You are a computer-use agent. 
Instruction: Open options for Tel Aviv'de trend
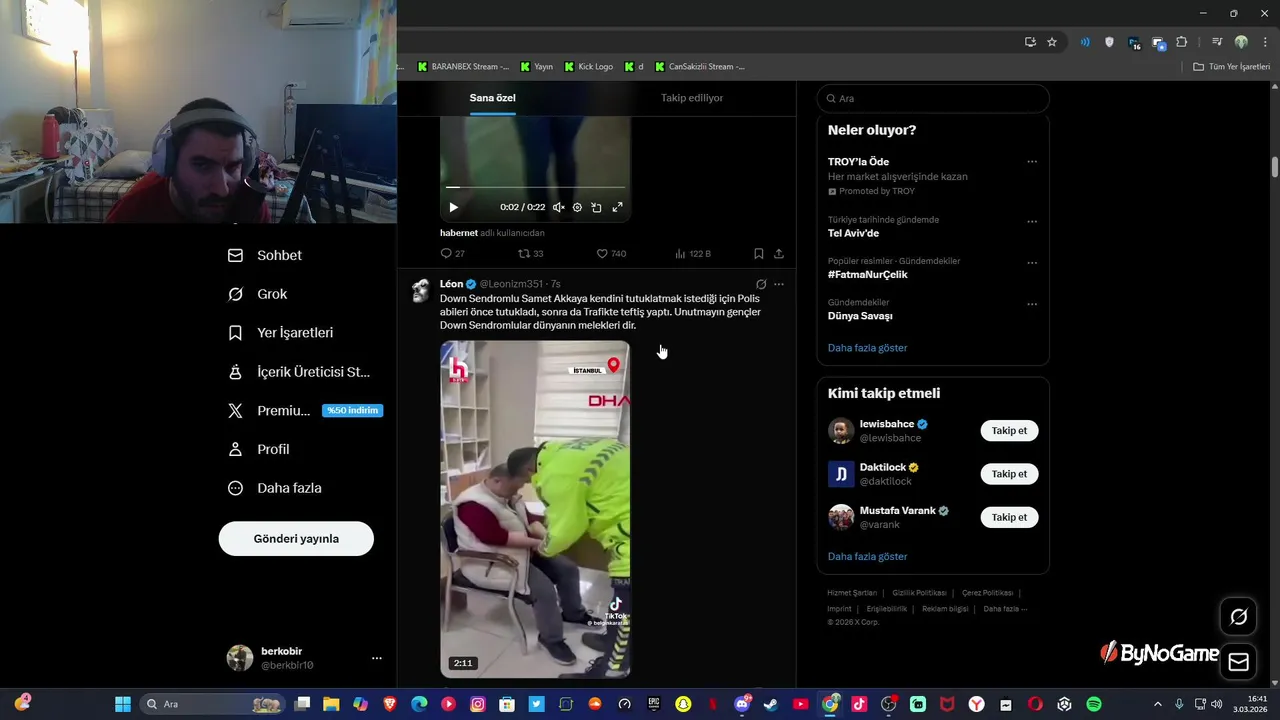click(1032, 222)
